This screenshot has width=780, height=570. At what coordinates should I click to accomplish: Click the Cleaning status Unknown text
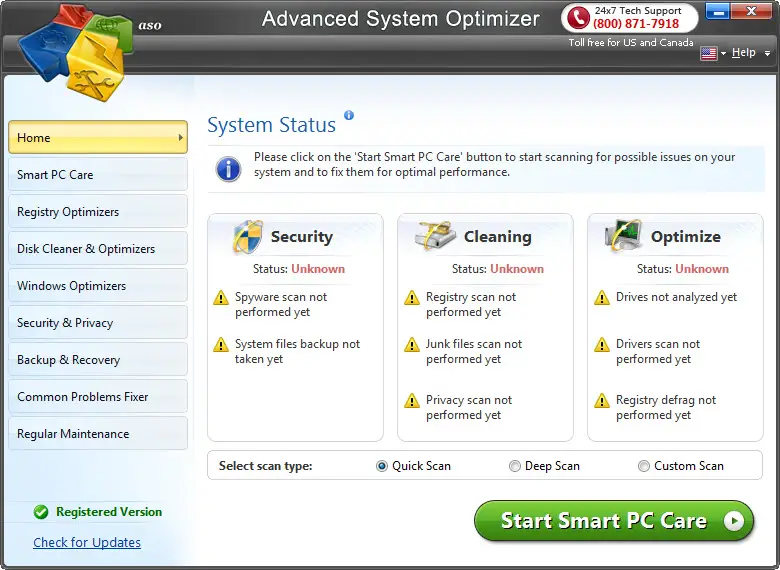517,269
